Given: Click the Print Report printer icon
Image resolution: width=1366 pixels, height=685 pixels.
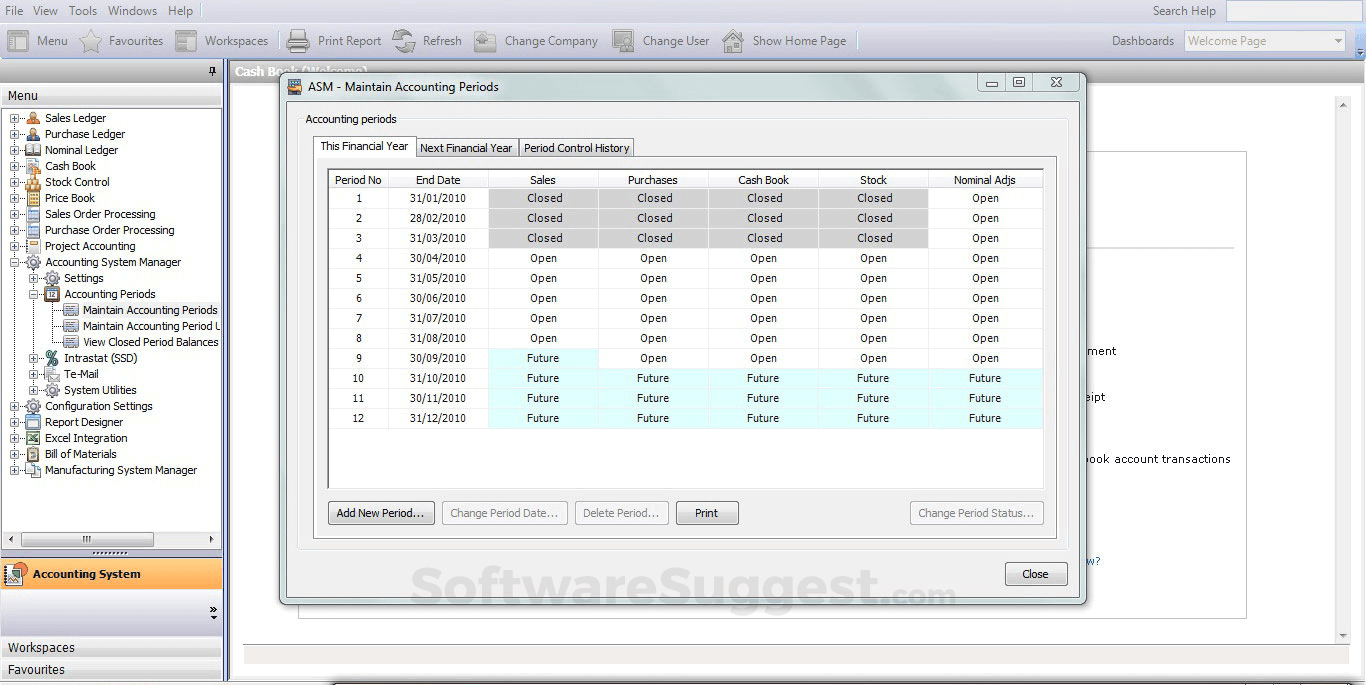Looking at the screenshot, I should pos(298,41).
